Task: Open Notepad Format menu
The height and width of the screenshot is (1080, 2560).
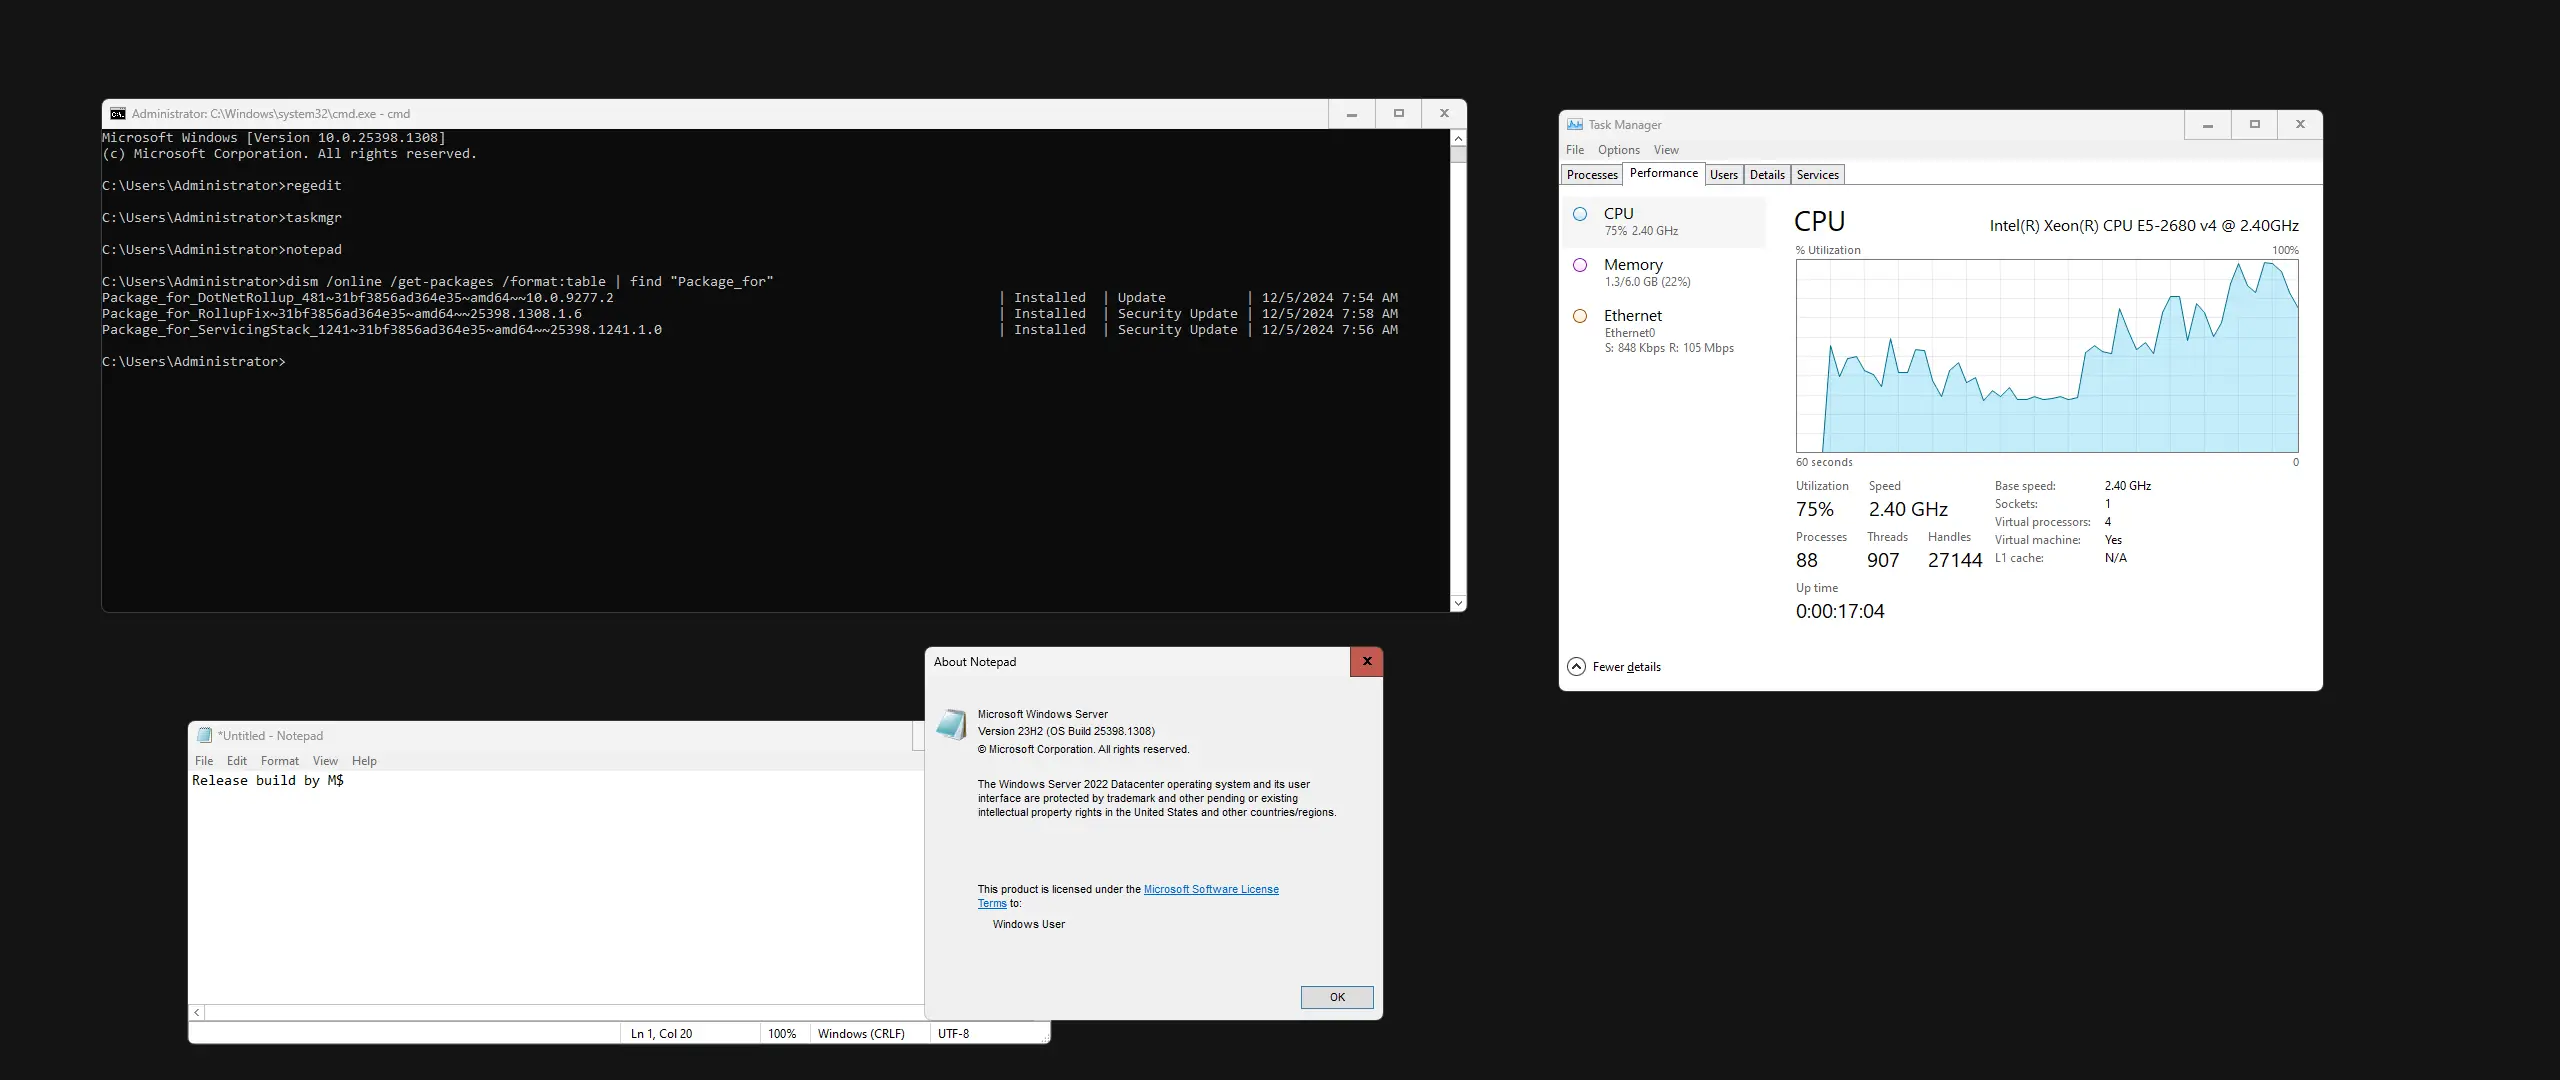Action: point(279,761)
